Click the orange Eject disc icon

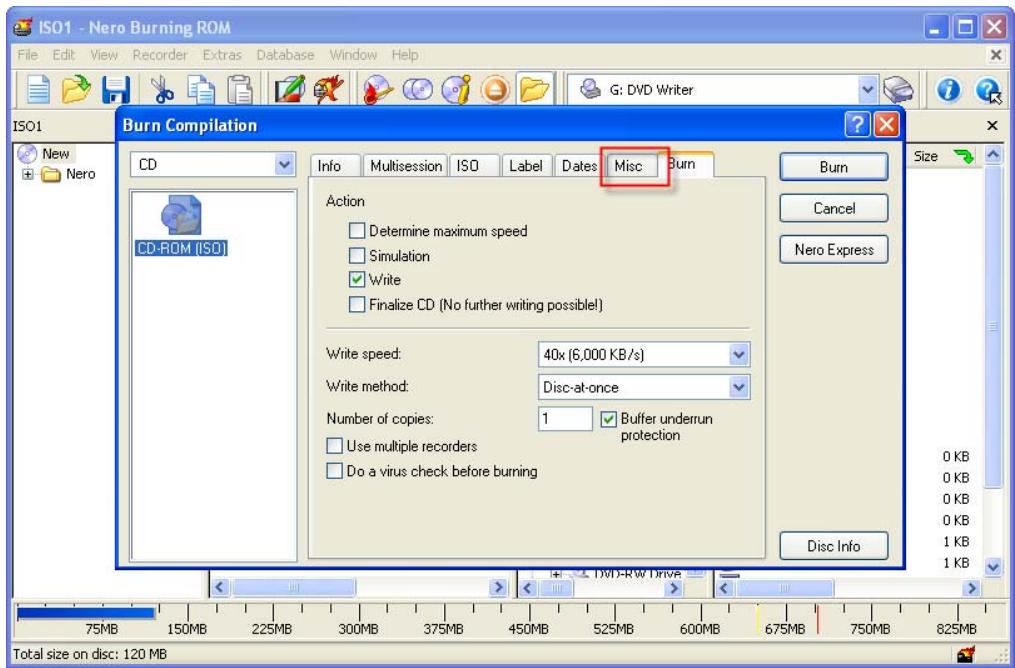tap(495, 90)
